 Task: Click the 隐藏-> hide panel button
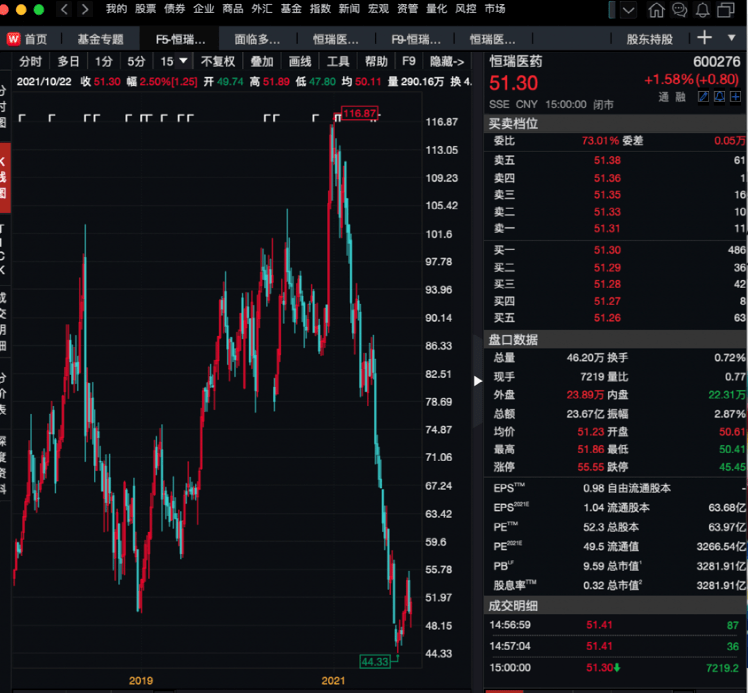pyautogui.click(x=447, y=61)
